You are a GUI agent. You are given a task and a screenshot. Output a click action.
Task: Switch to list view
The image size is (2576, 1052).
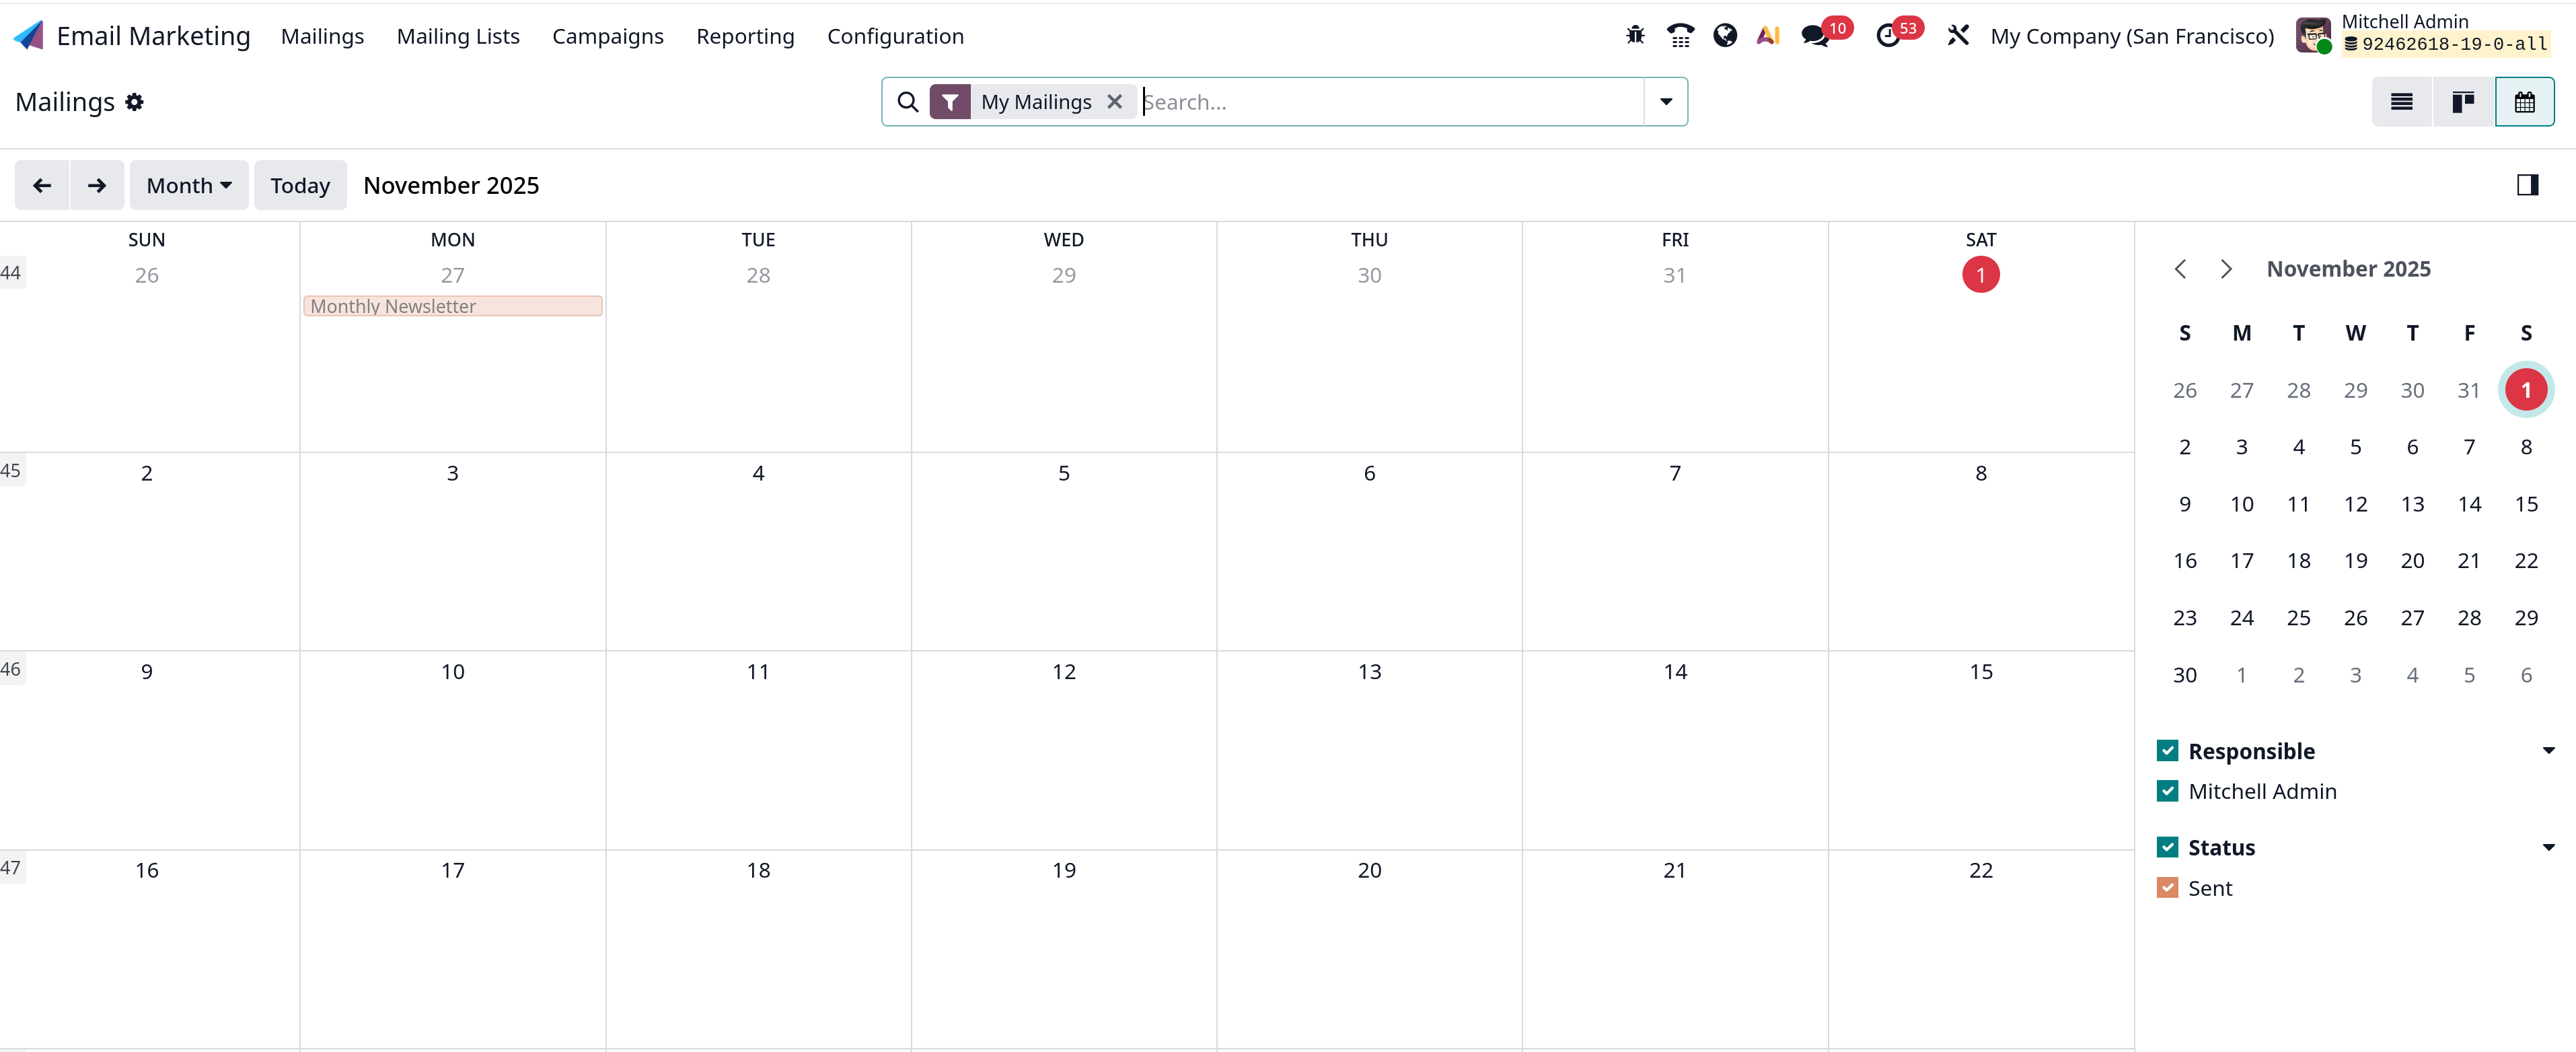click(2402, 102)
